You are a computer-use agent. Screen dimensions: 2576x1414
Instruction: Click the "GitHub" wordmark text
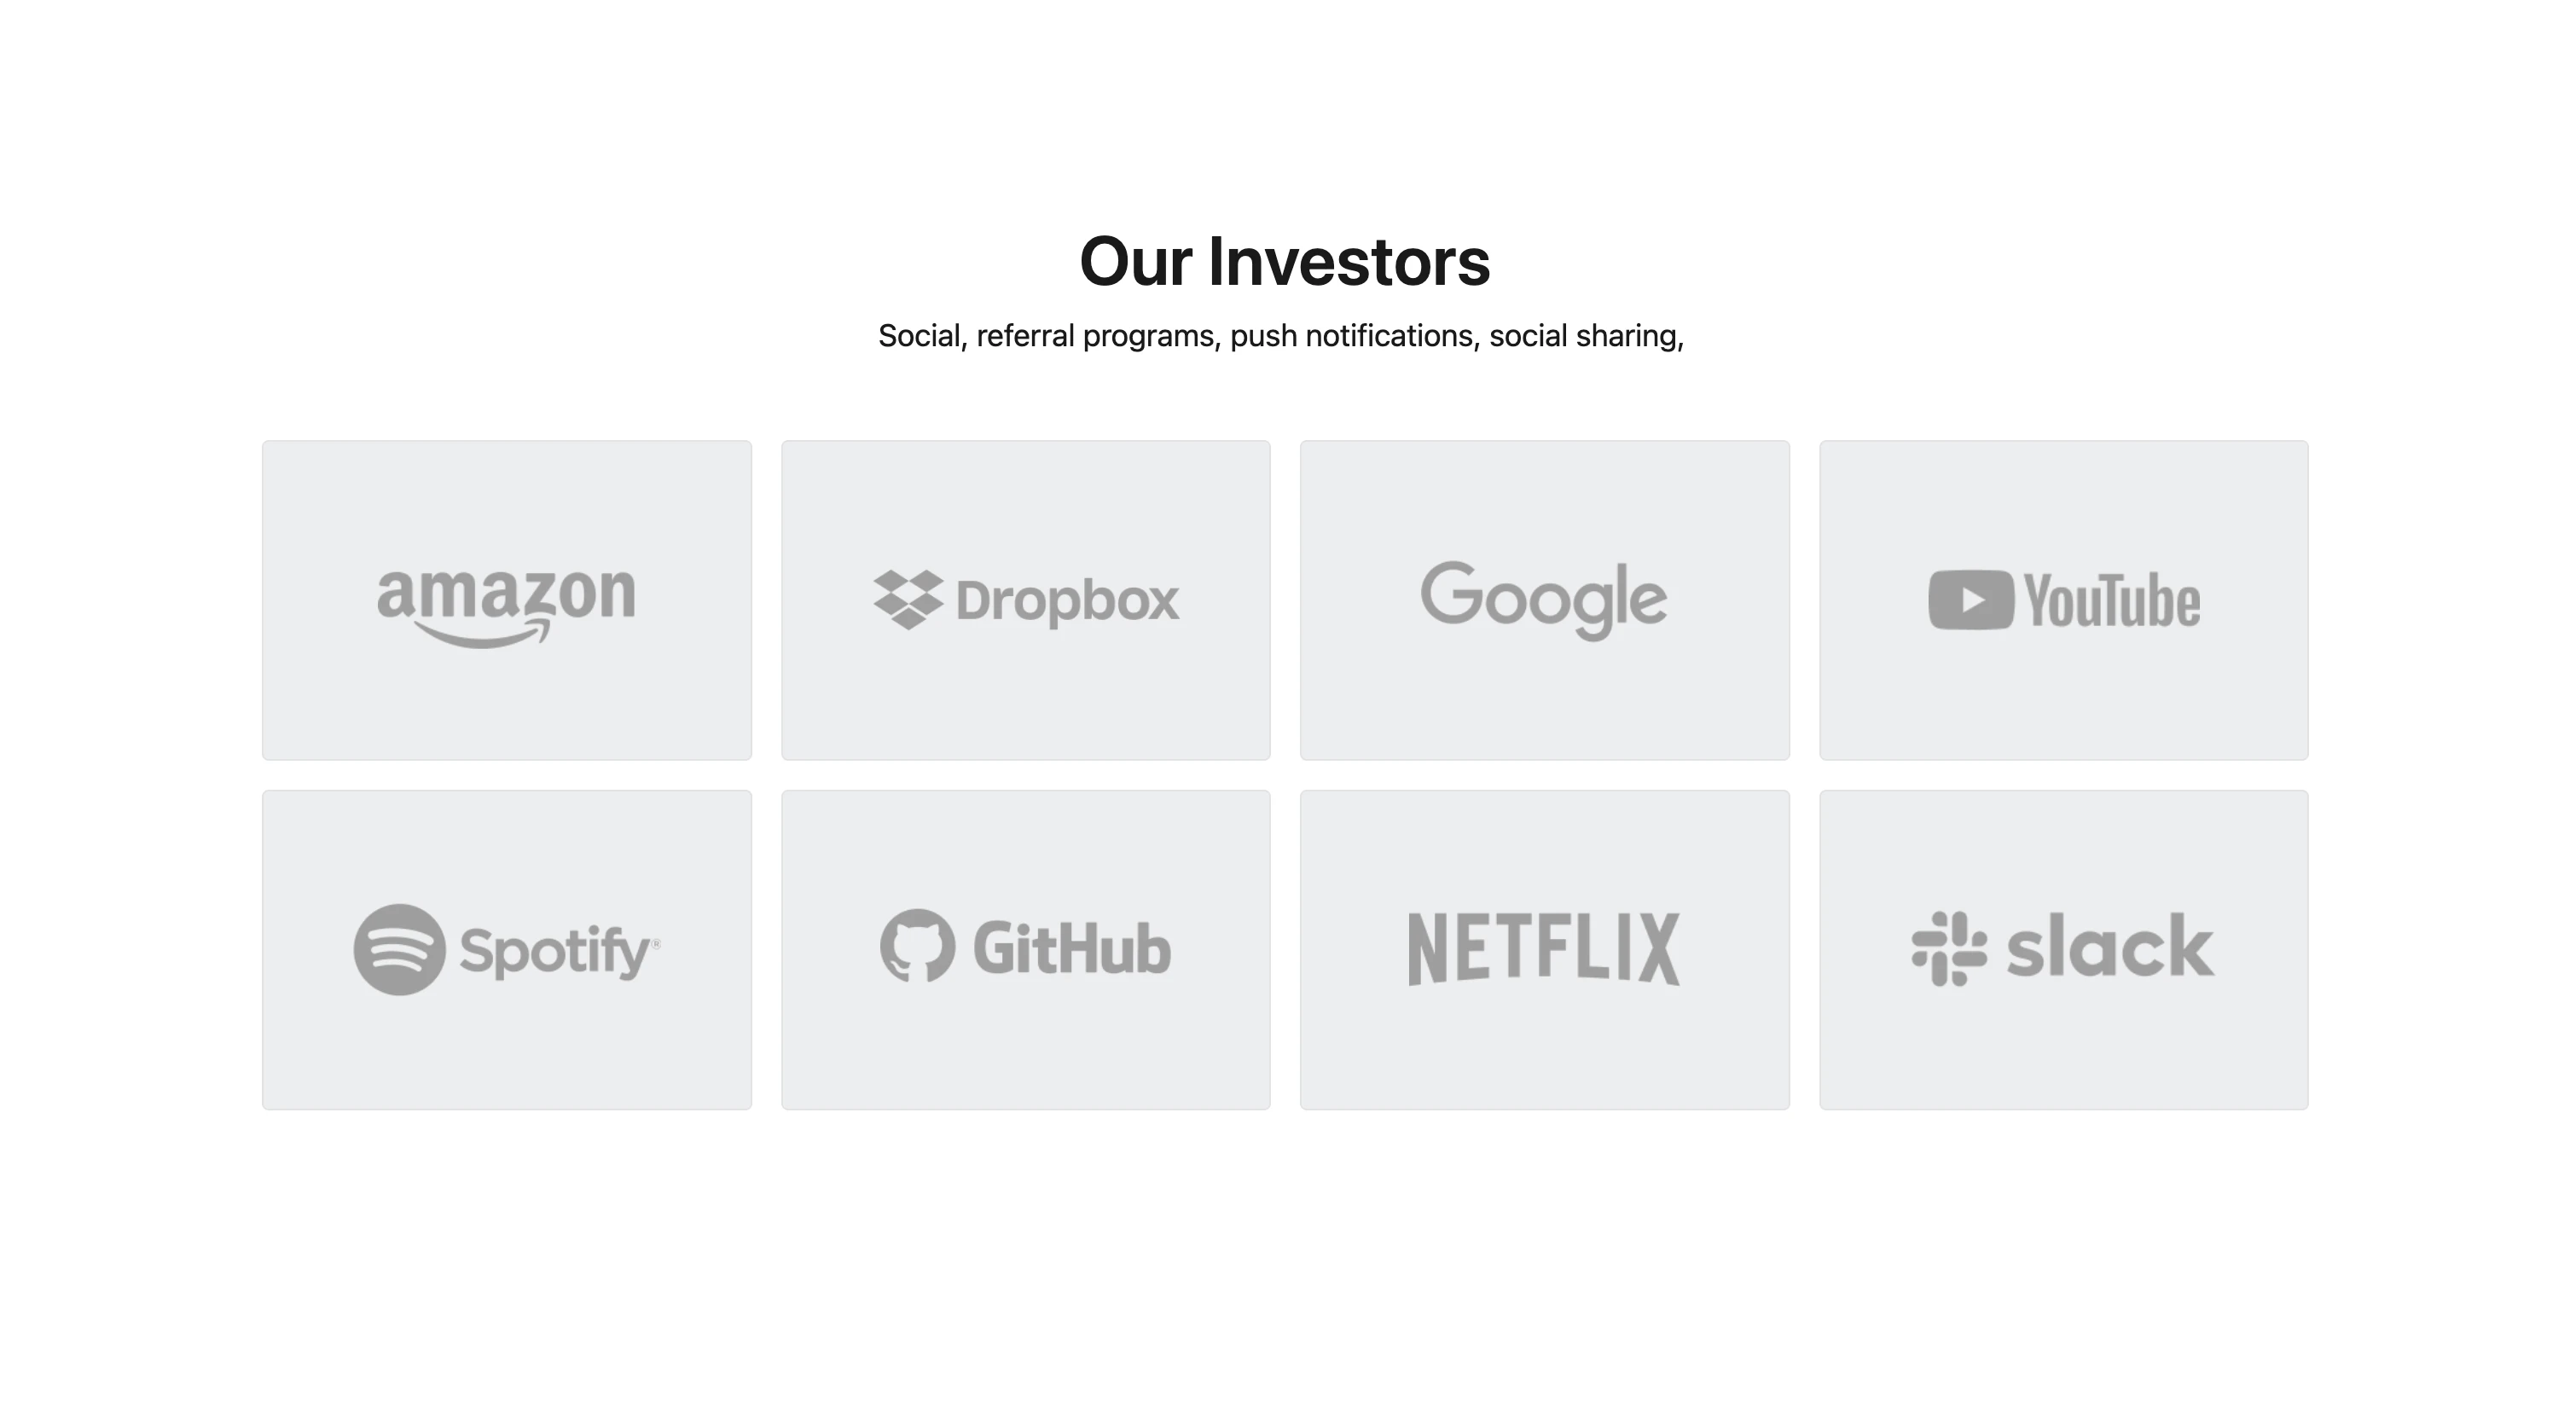[1071, 948]
